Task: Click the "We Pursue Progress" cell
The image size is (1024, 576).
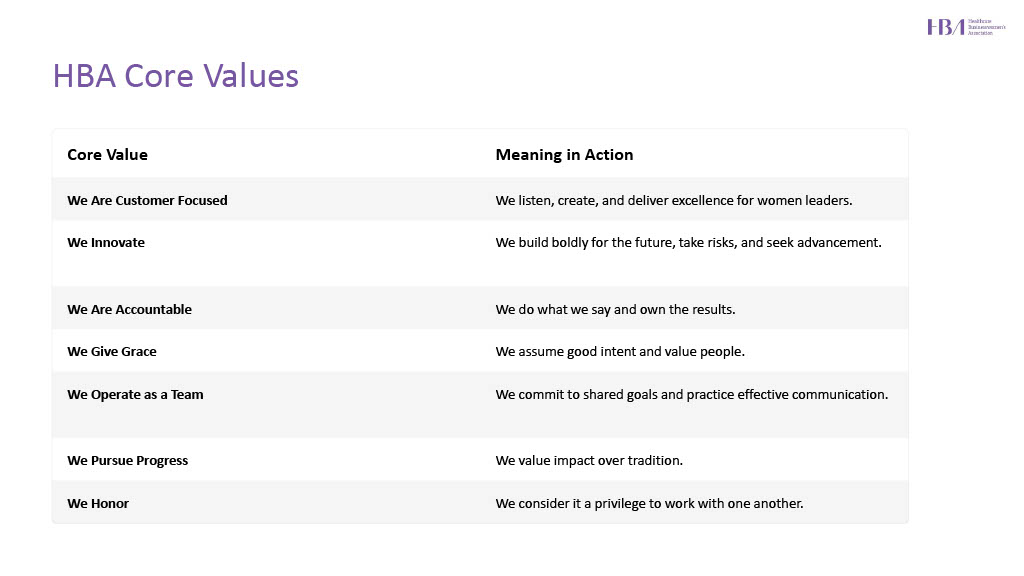Action: click(x=127, y=461)
